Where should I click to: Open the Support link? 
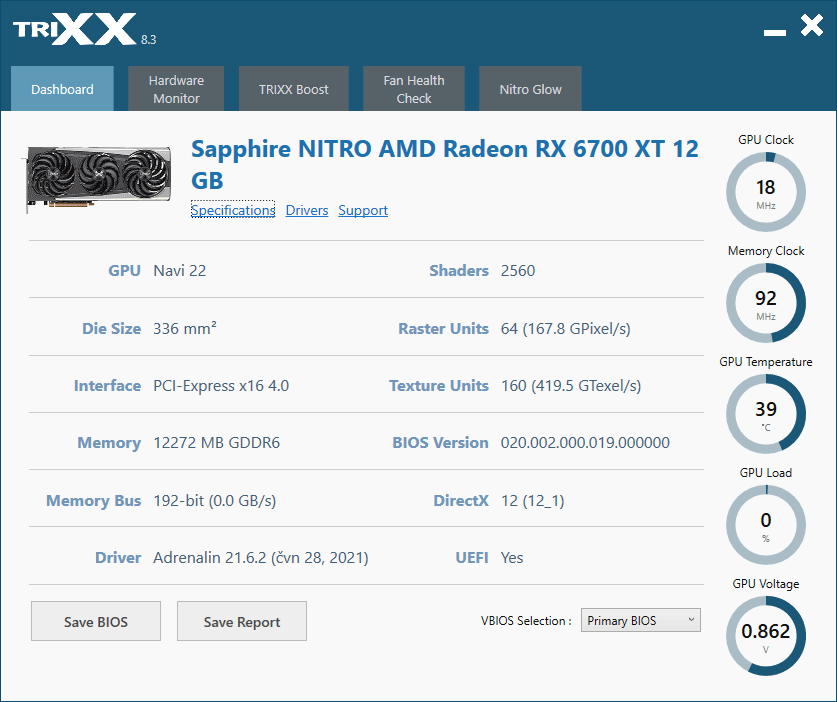(363, 210)
